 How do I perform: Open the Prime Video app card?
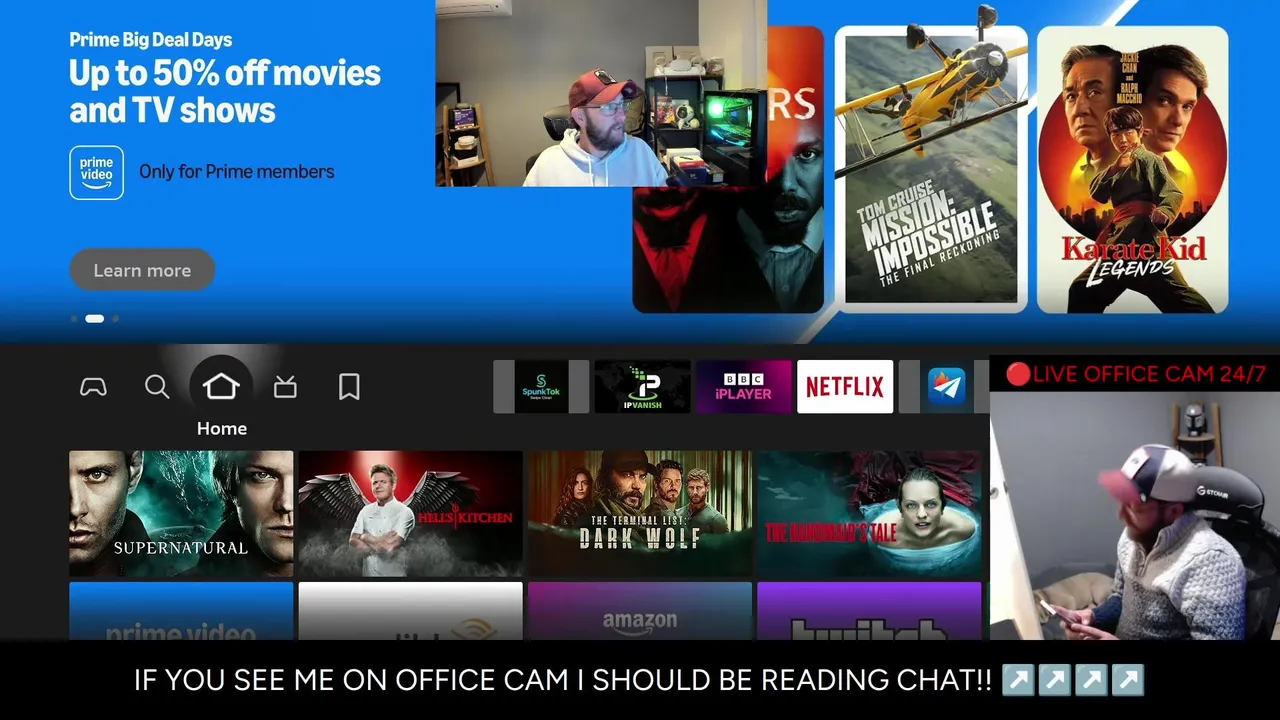pyautogui.click(x=181, y=611)
